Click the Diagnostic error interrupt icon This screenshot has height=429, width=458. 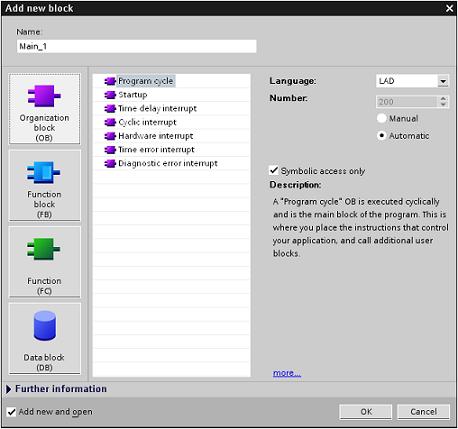(x=110, y=163)
